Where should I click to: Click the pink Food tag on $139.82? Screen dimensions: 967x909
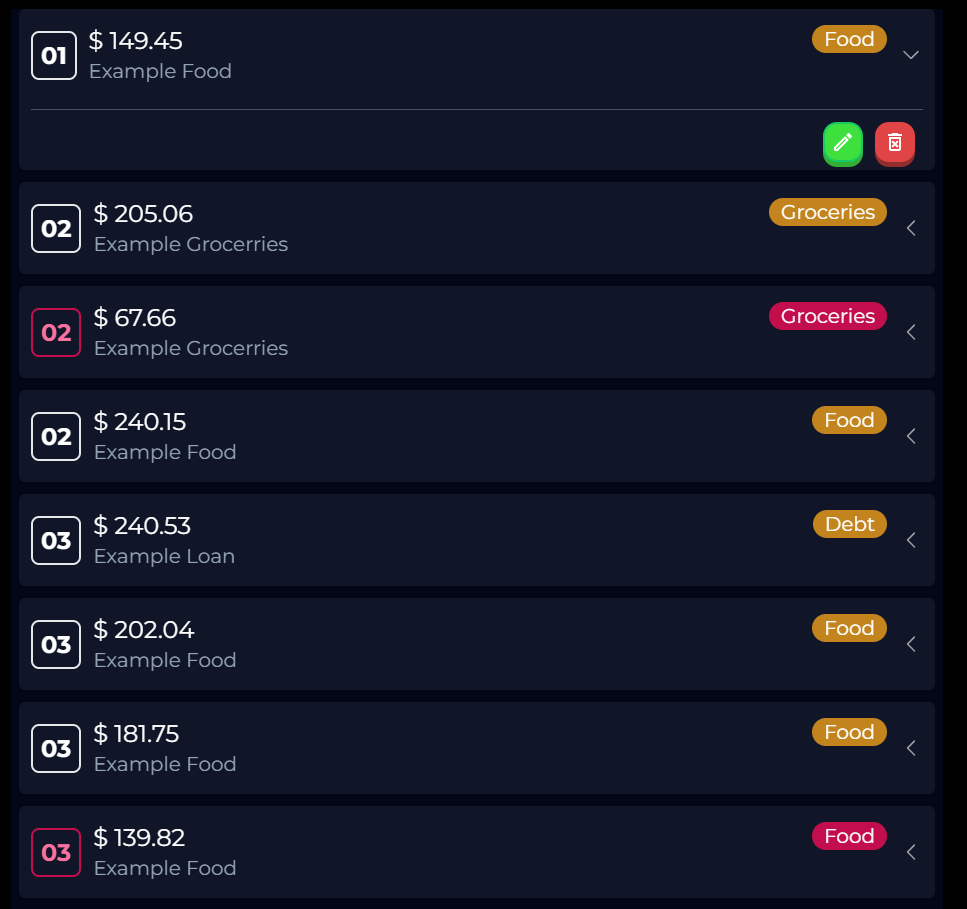pyautogui.click(x=849, y=836)
